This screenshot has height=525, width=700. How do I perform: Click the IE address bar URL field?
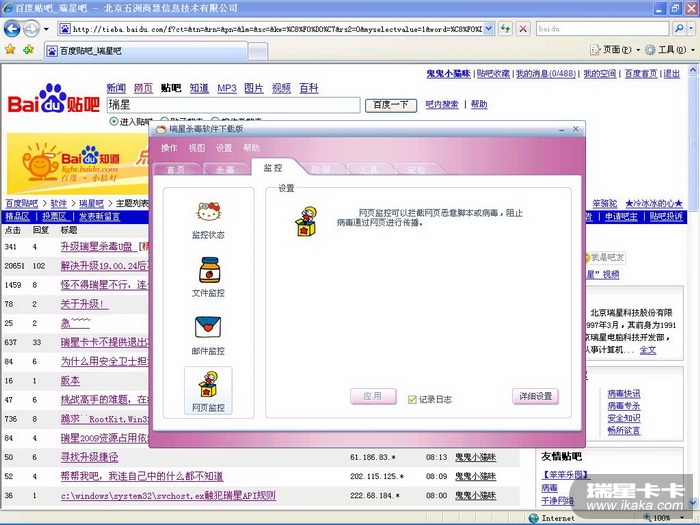pos(277,29)
